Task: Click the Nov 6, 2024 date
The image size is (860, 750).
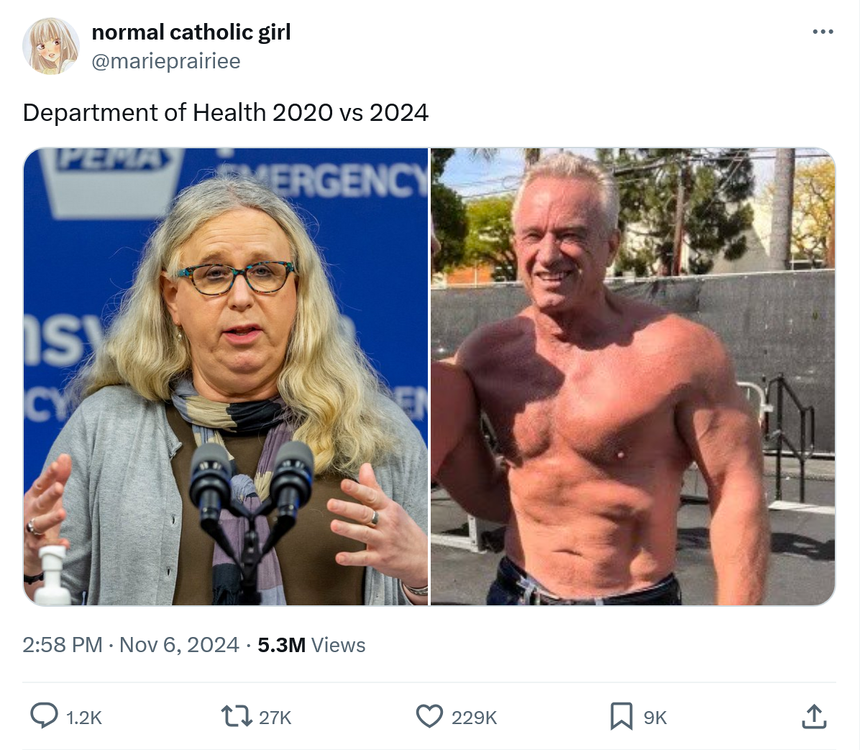Action: click(x=179, y=645)
